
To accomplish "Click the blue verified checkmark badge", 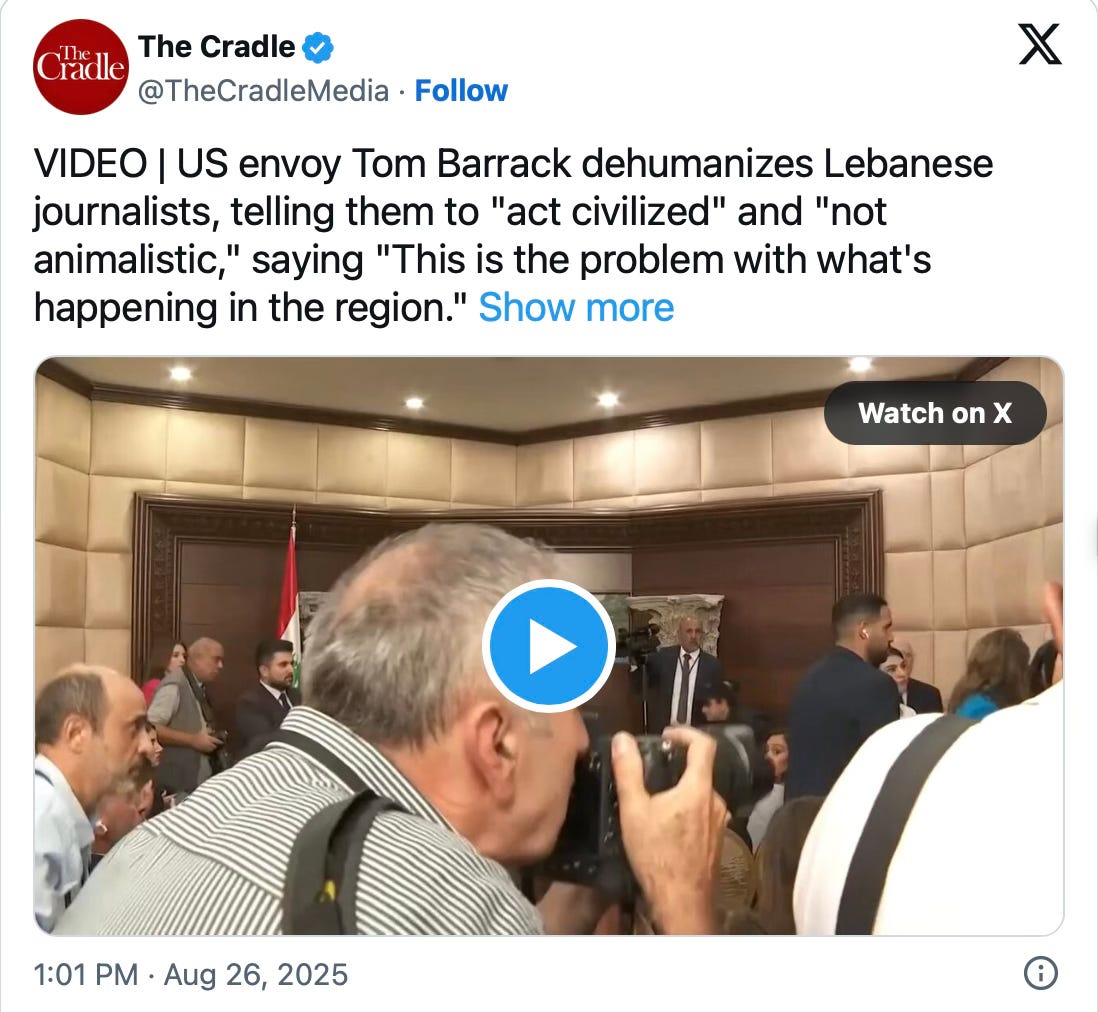I will click(318, 48).
